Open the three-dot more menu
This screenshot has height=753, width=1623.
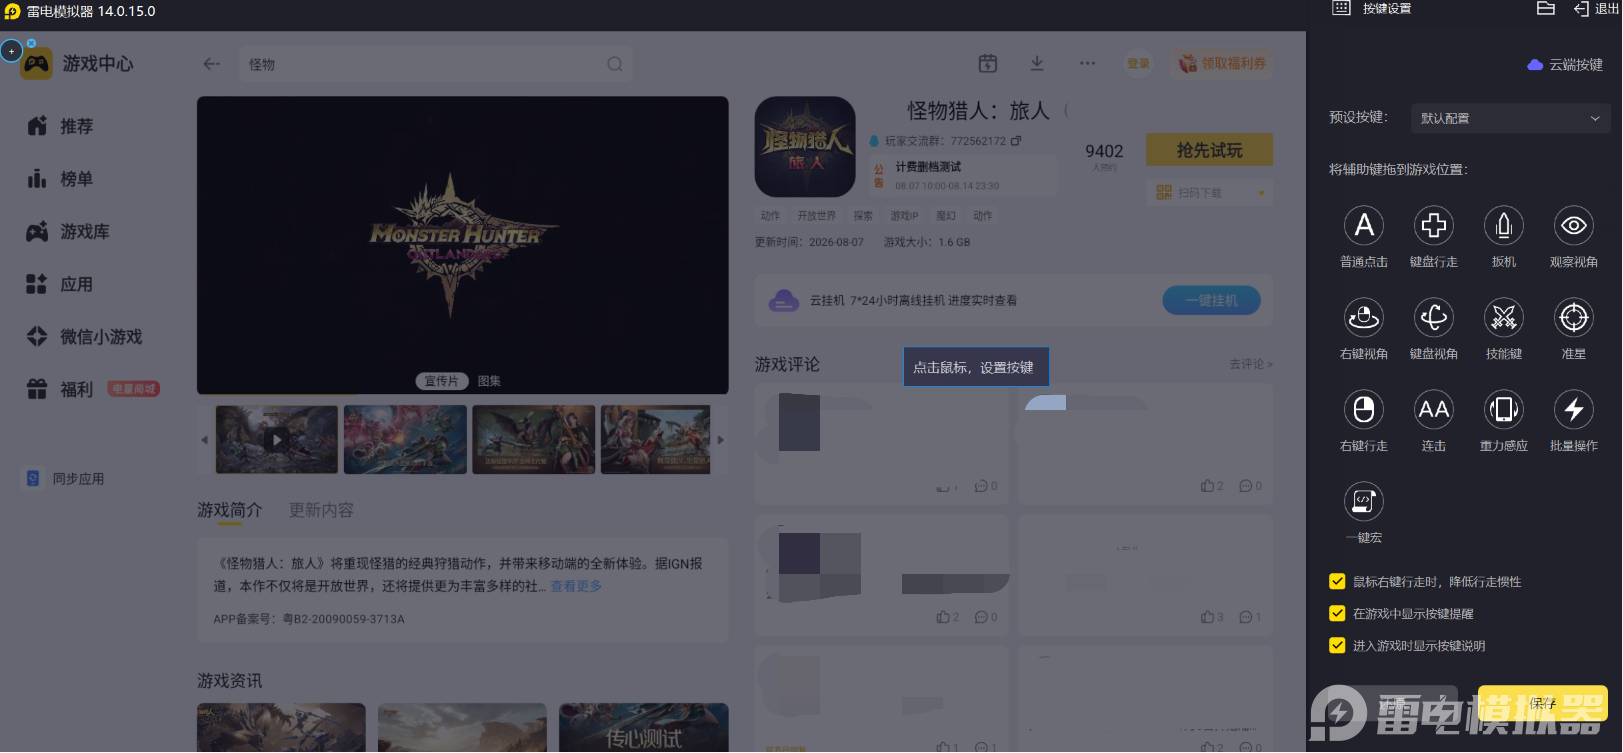click(x=1088, y=64)
